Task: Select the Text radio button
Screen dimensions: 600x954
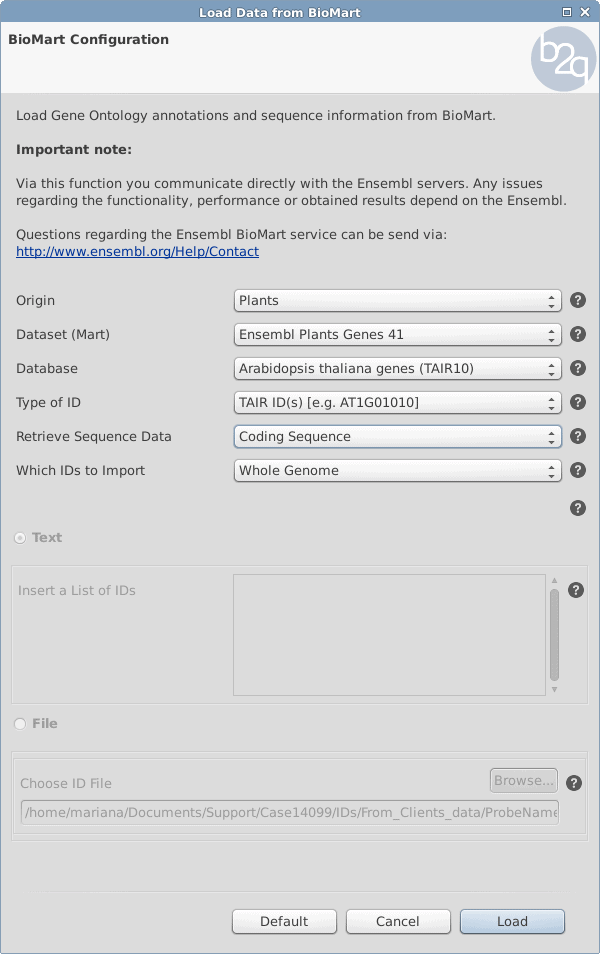Action: click(x=20, y=538)
